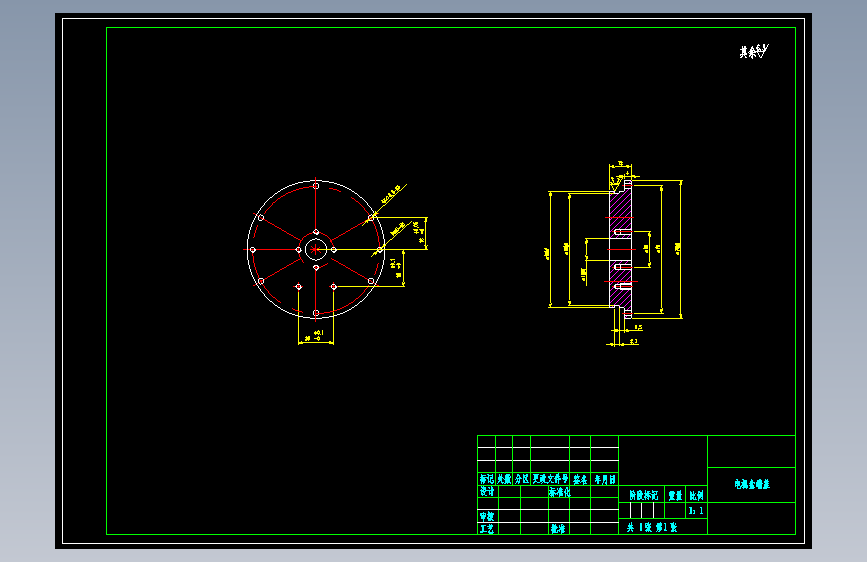Screen dimensions: 867x562
Task: Click the 1:1 scale value
Action: tap(696, 511)
